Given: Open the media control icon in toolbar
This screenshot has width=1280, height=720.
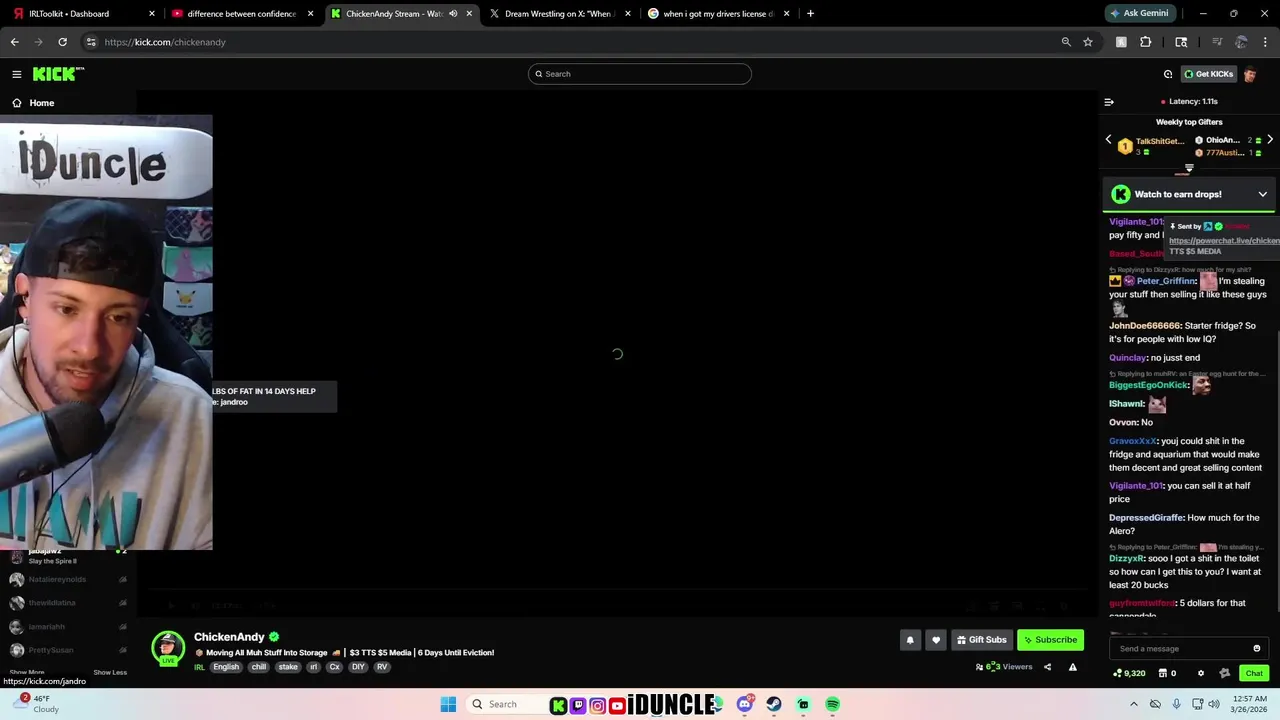Looking at the screenshot, I should coord(1216,42).
